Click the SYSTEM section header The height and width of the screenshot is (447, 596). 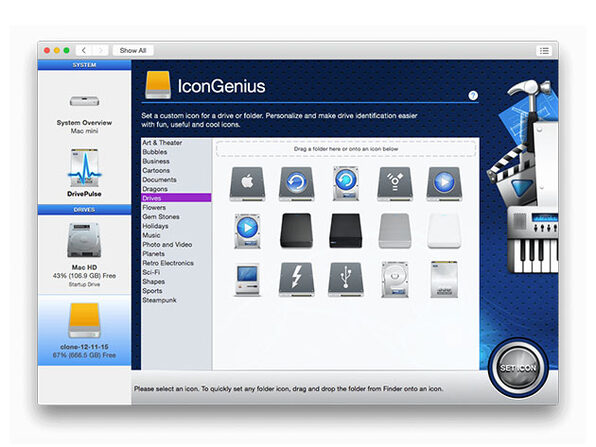[x=84, y=65]
